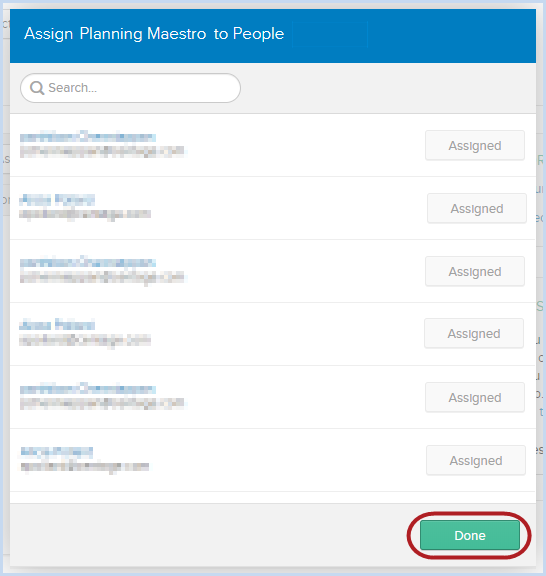The width and height of the screenshot is (546, 576).
Task: Open the fifth person's blurred name link
Action: (88, 388)
